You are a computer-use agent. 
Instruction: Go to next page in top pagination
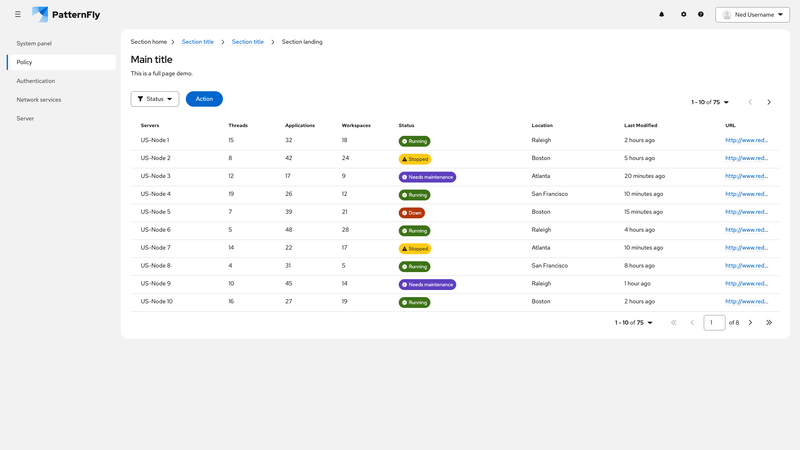tap(769, 102)
